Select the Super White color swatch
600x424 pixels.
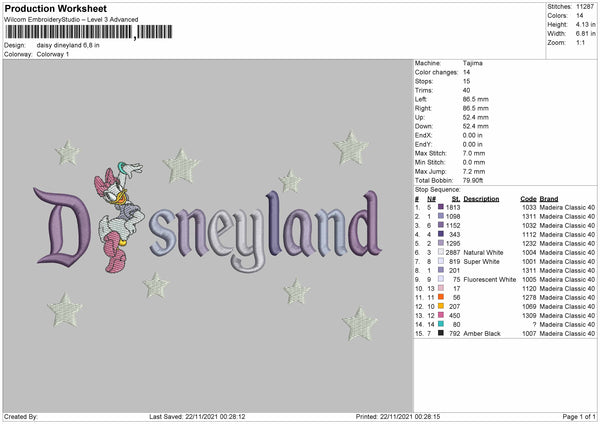click(441, 261)
